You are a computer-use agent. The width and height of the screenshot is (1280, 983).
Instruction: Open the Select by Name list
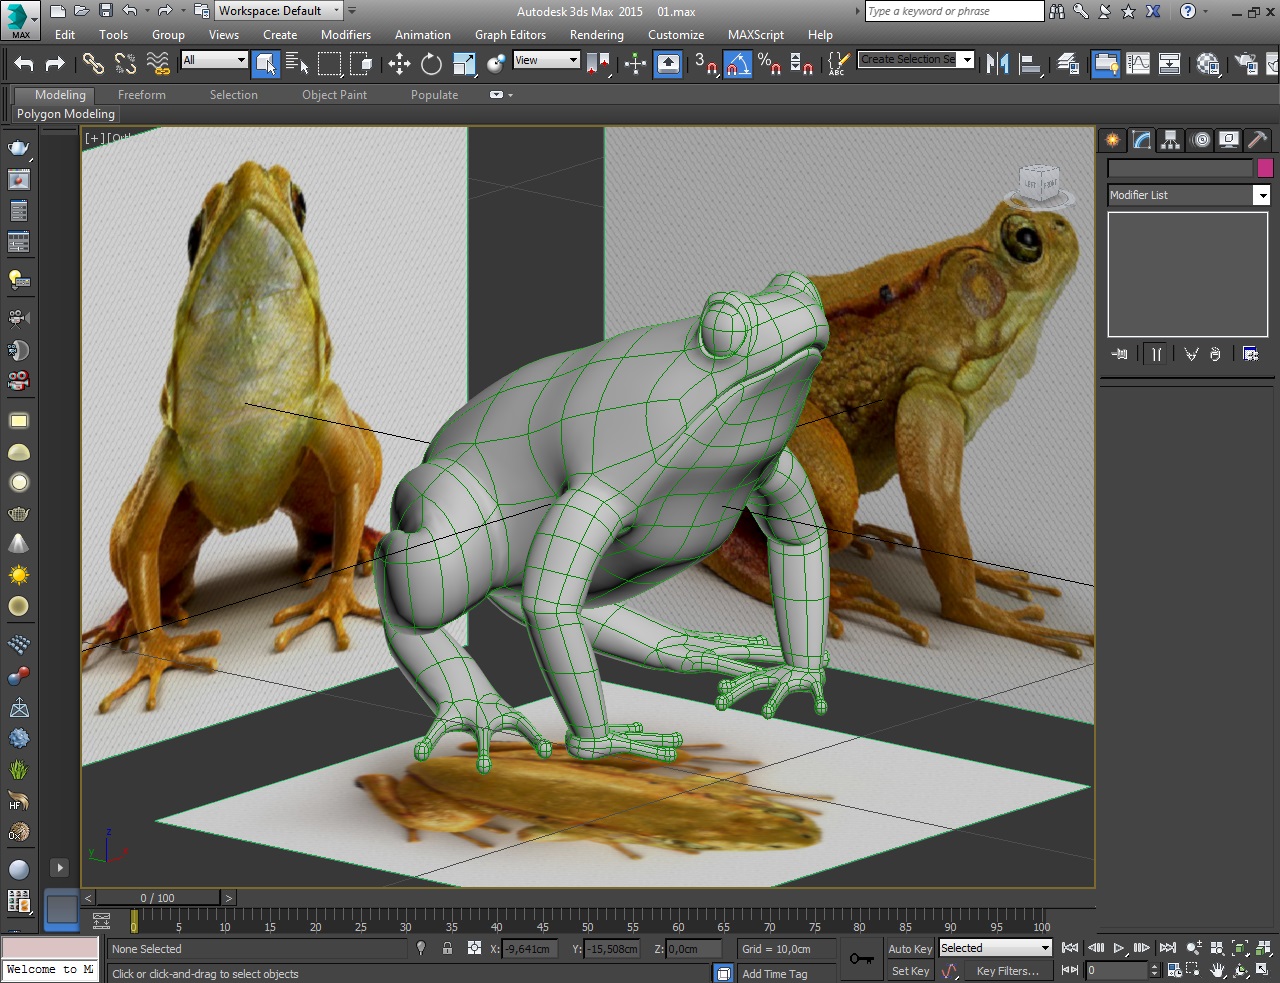(x=297, y=64)
